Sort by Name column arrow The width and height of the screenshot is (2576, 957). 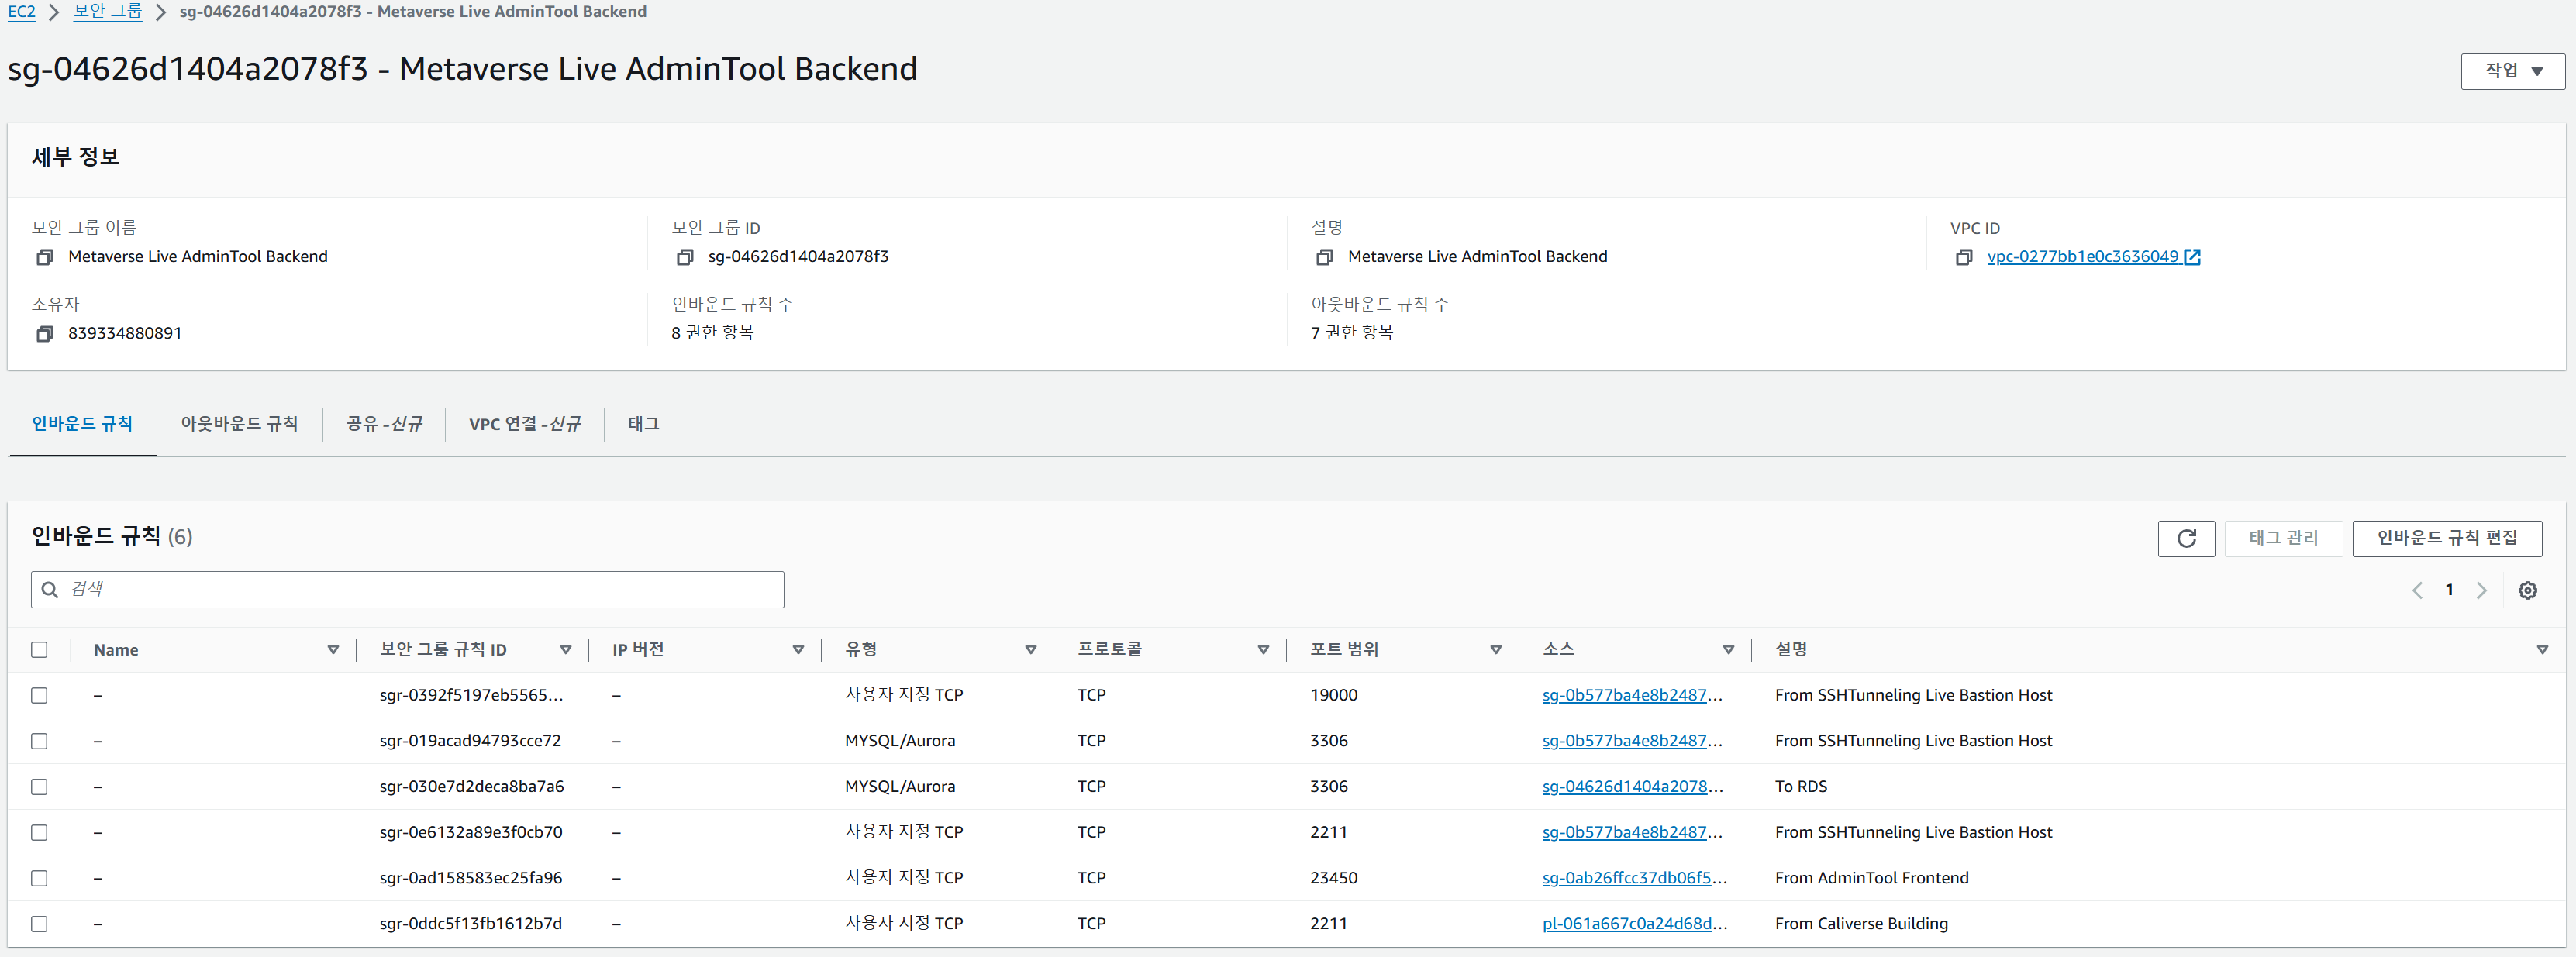[x=333, y=650]
